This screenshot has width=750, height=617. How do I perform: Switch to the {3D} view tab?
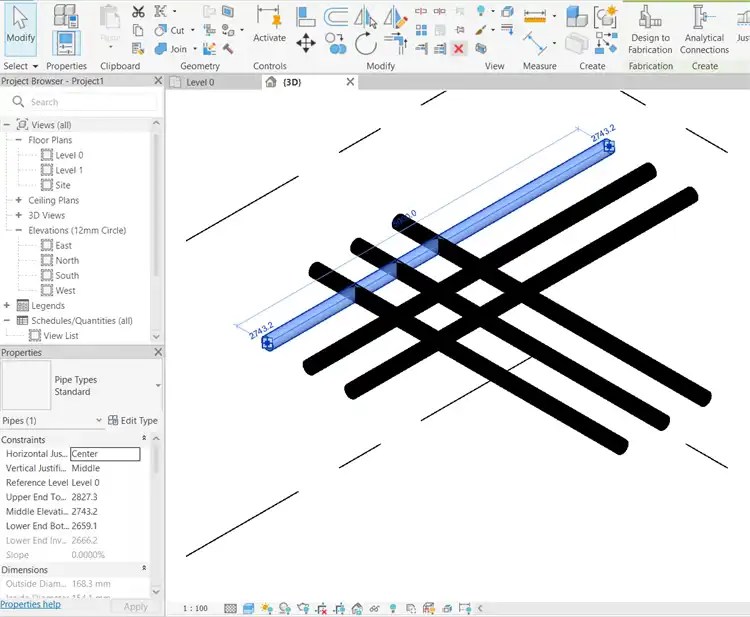[292, 82]
